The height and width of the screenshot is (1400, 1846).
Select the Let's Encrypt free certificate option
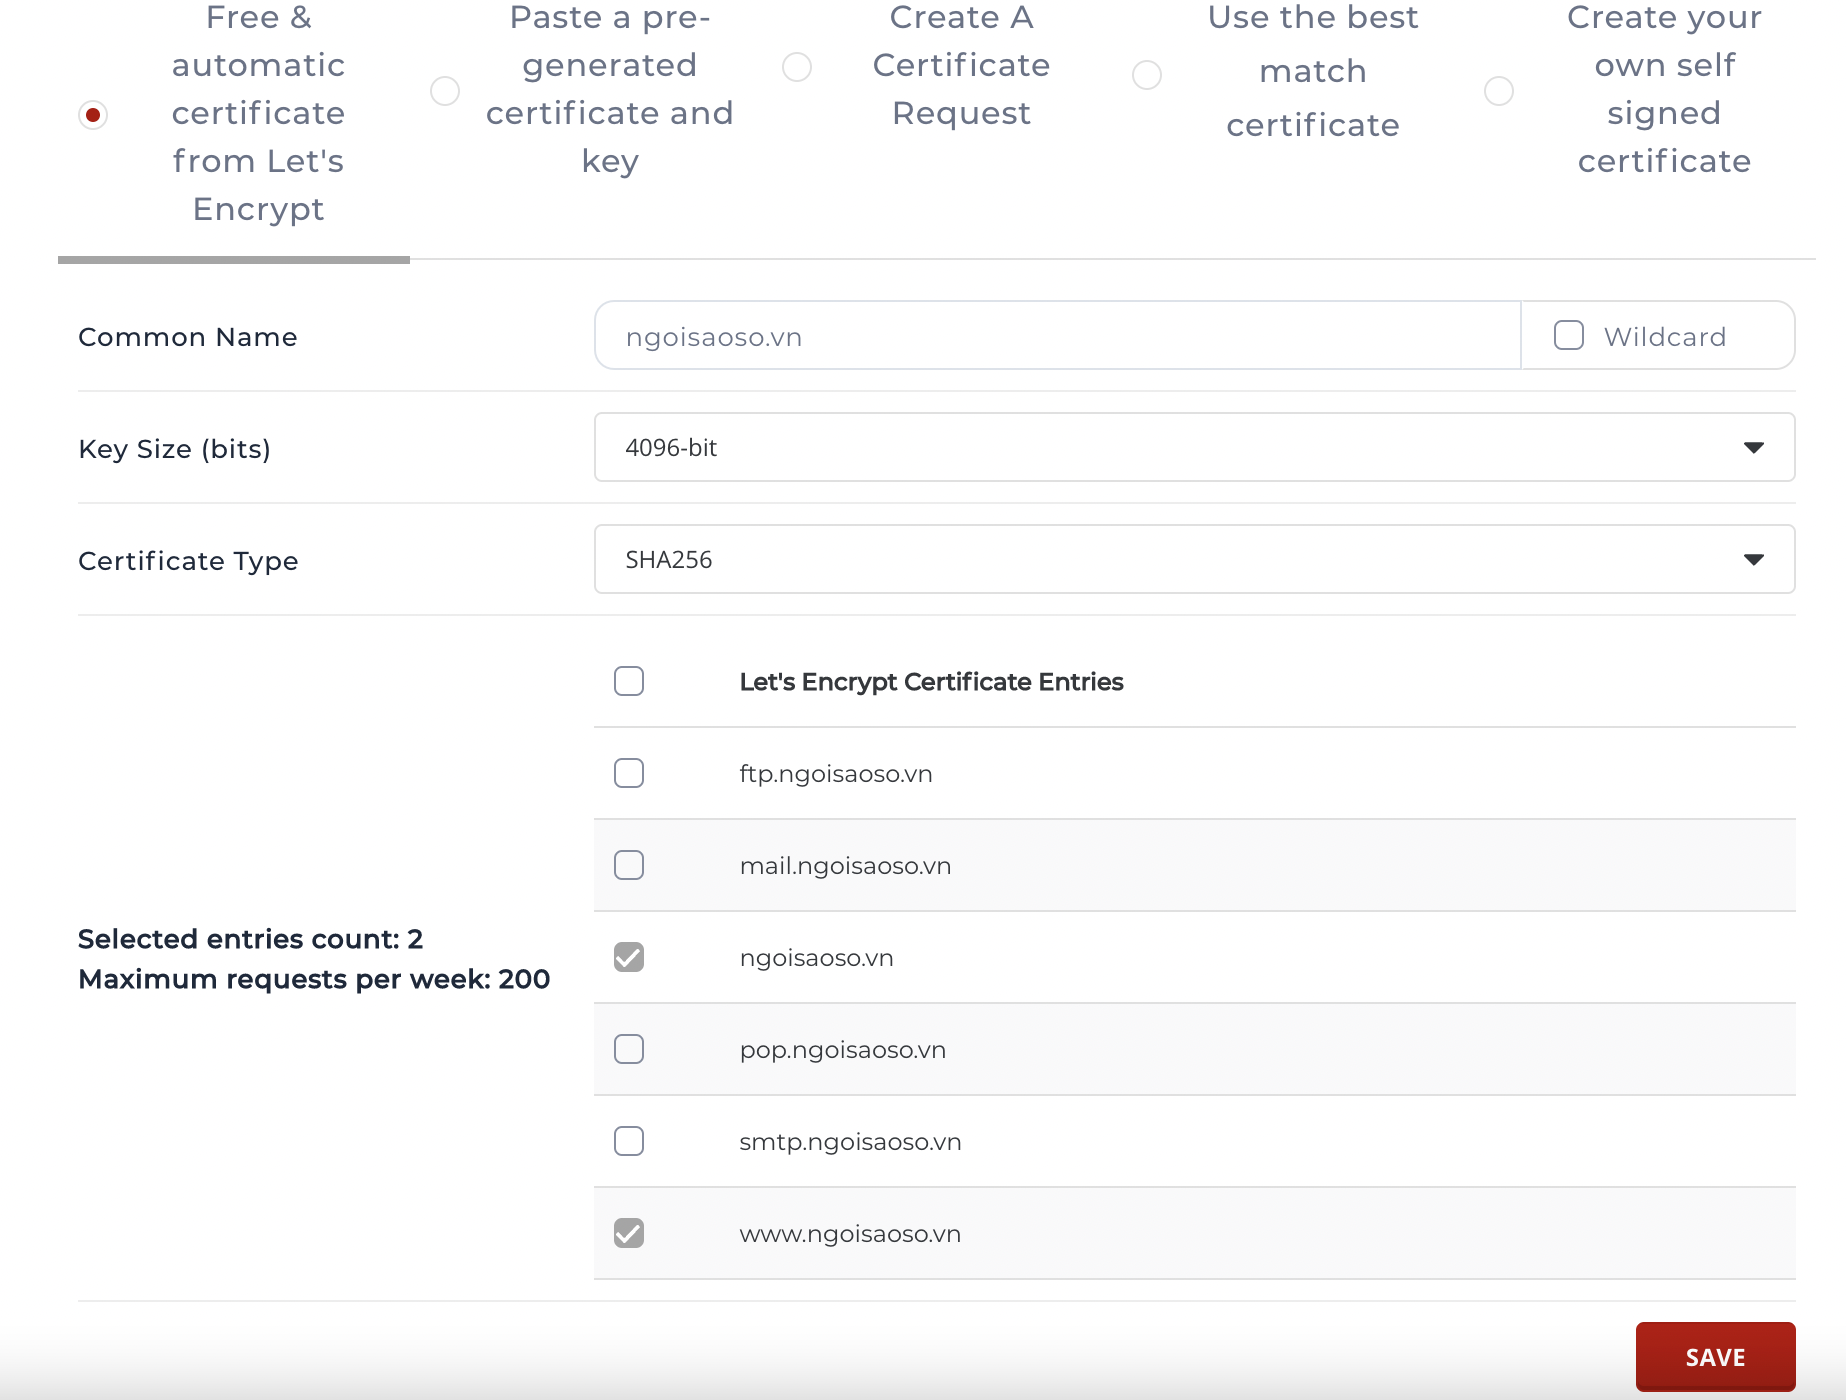coord(93,114)
